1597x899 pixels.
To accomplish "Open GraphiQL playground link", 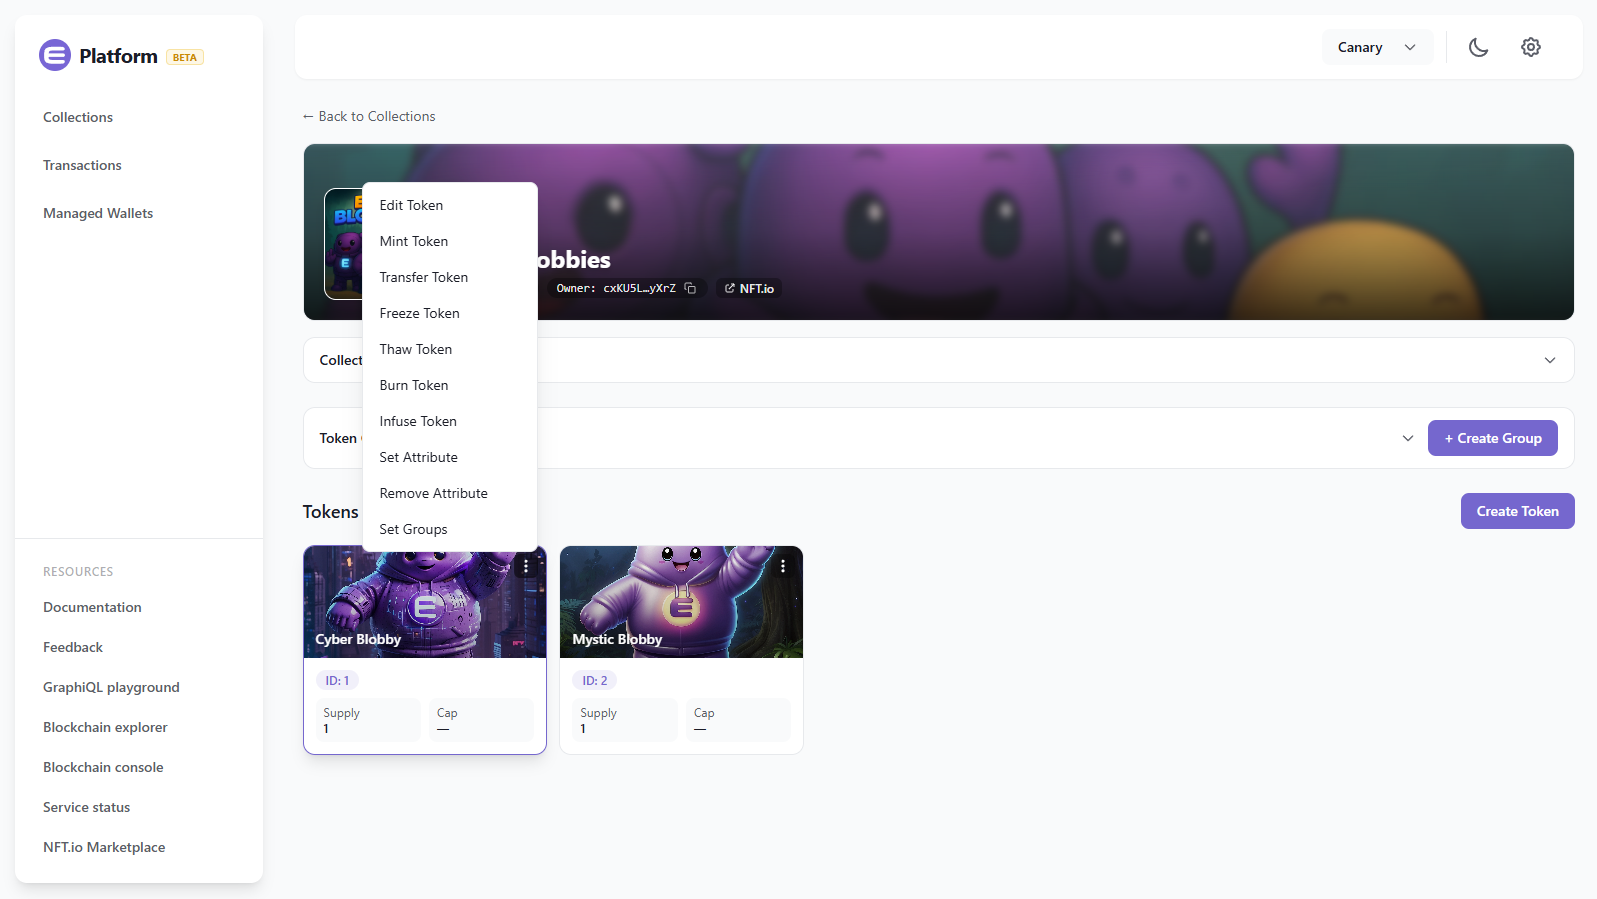I will pos(111,687).
